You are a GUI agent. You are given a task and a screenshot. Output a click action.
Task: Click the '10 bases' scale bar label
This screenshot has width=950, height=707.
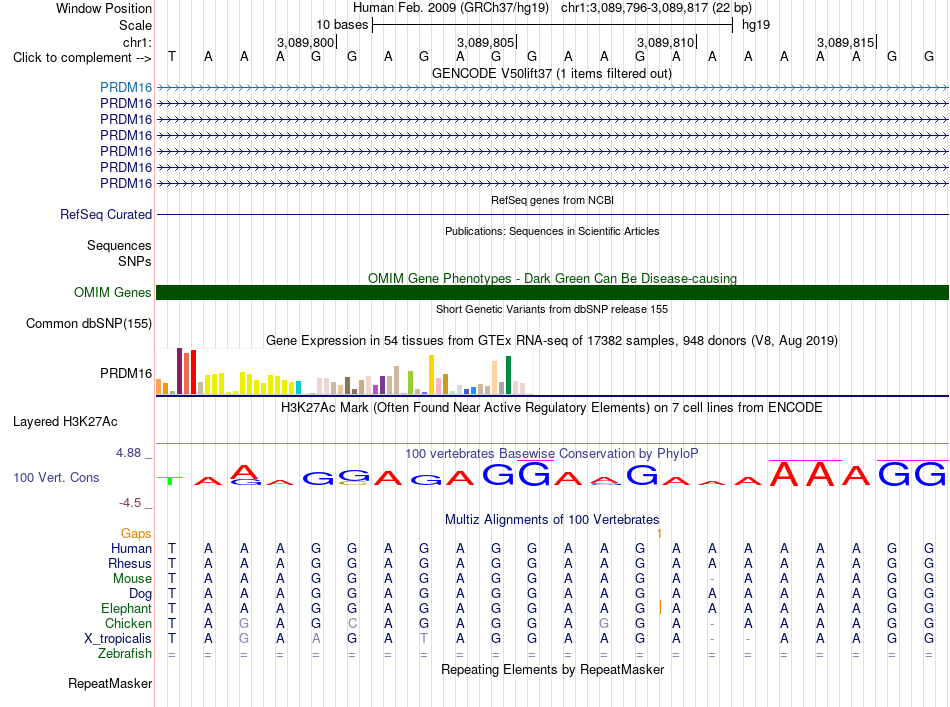pos(342,25)
